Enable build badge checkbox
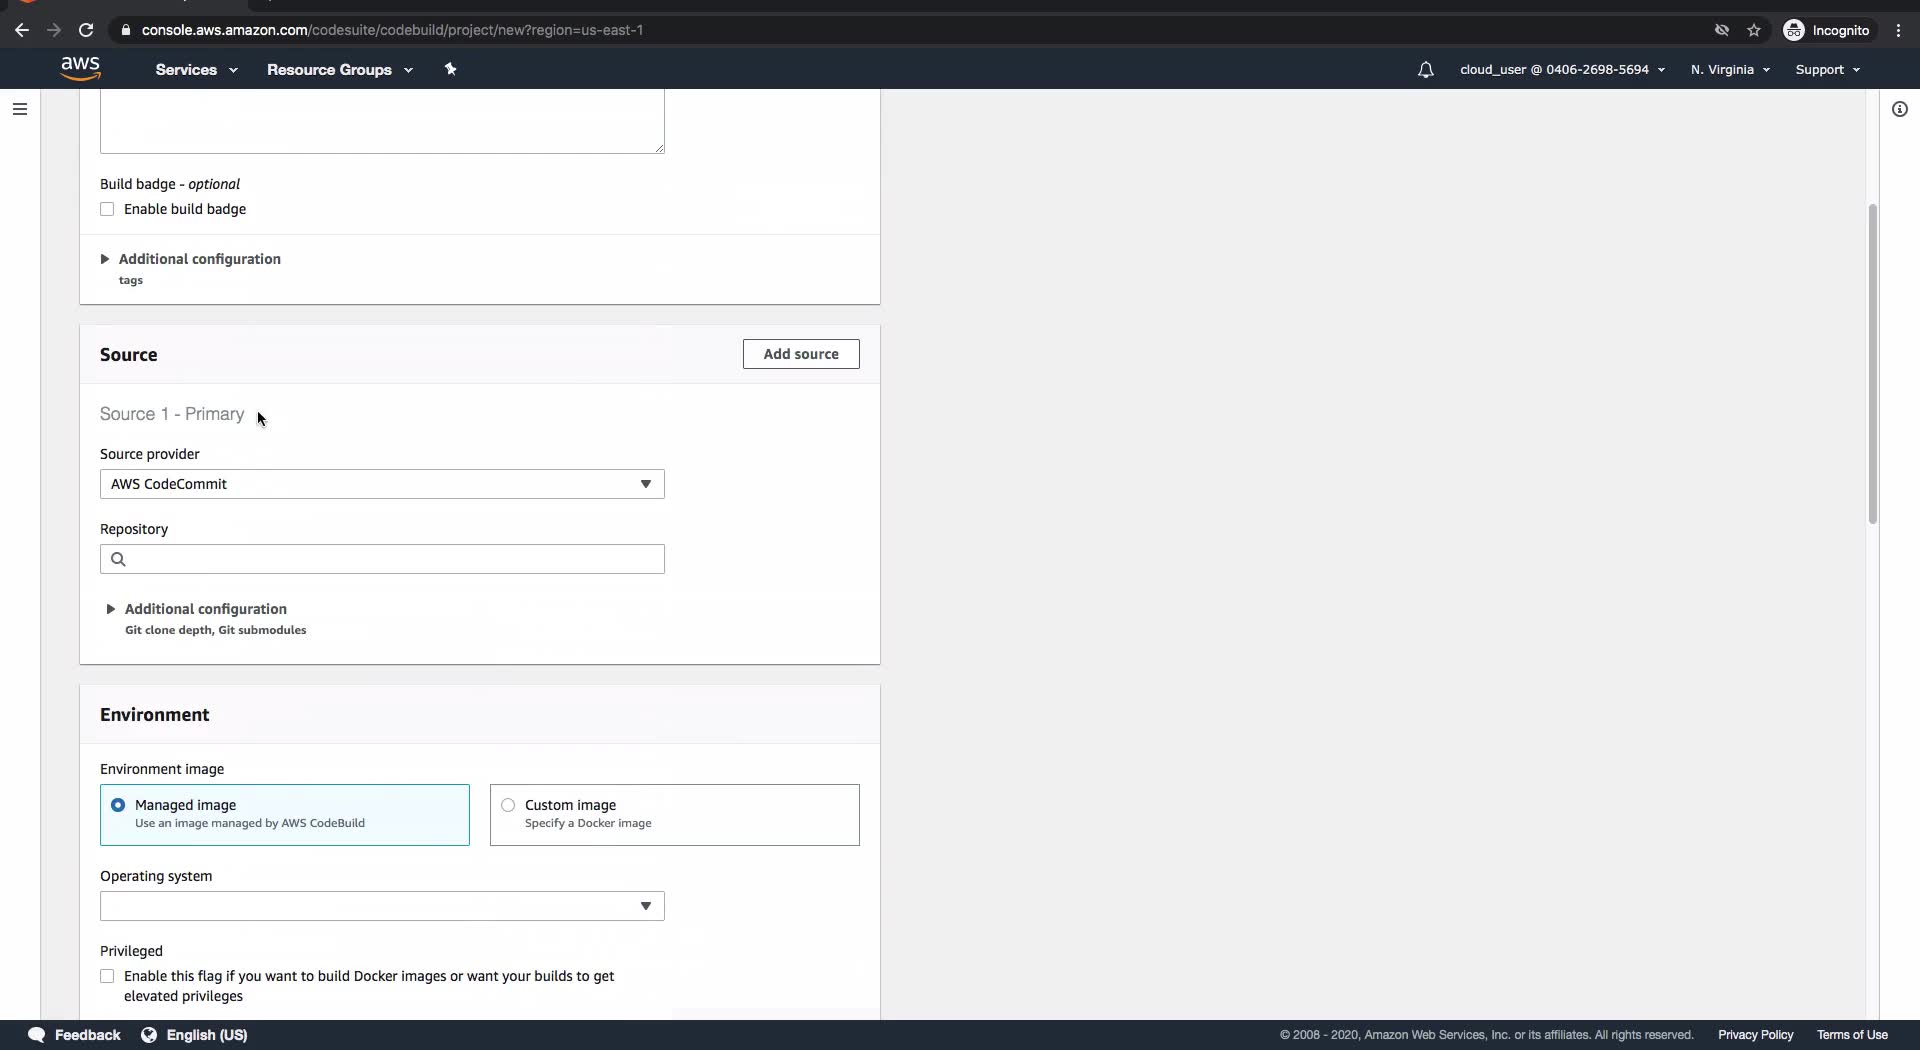This screenshot has width=1920, height=1050. point(107,209)
